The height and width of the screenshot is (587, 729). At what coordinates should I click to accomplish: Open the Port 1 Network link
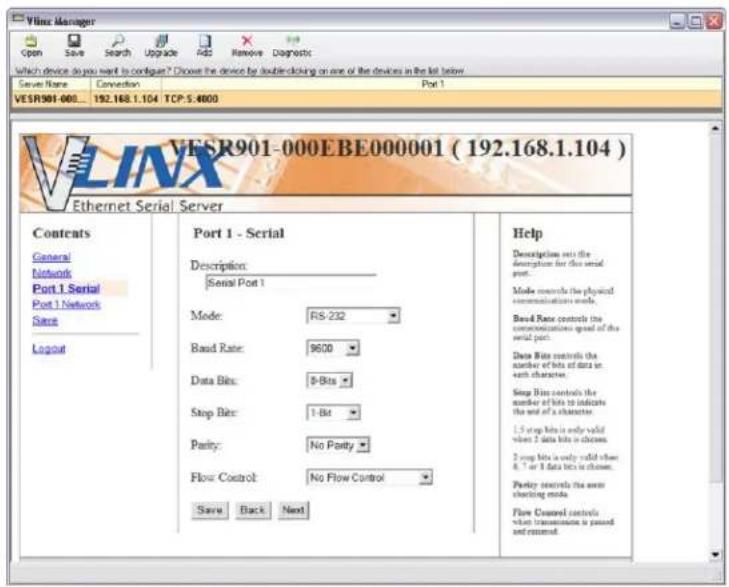[66, 304]
